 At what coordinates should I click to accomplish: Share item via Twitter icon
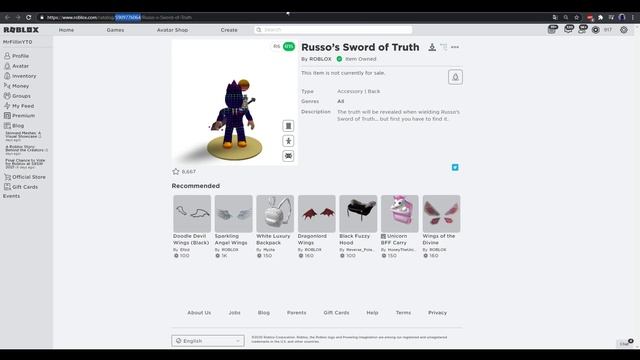point(455,167)
